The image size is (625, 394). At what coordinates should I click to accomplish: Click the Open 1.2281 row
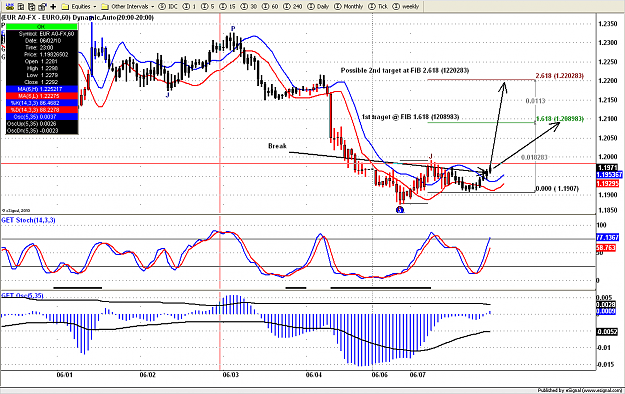pyautogui.click(x=41, y=61)
